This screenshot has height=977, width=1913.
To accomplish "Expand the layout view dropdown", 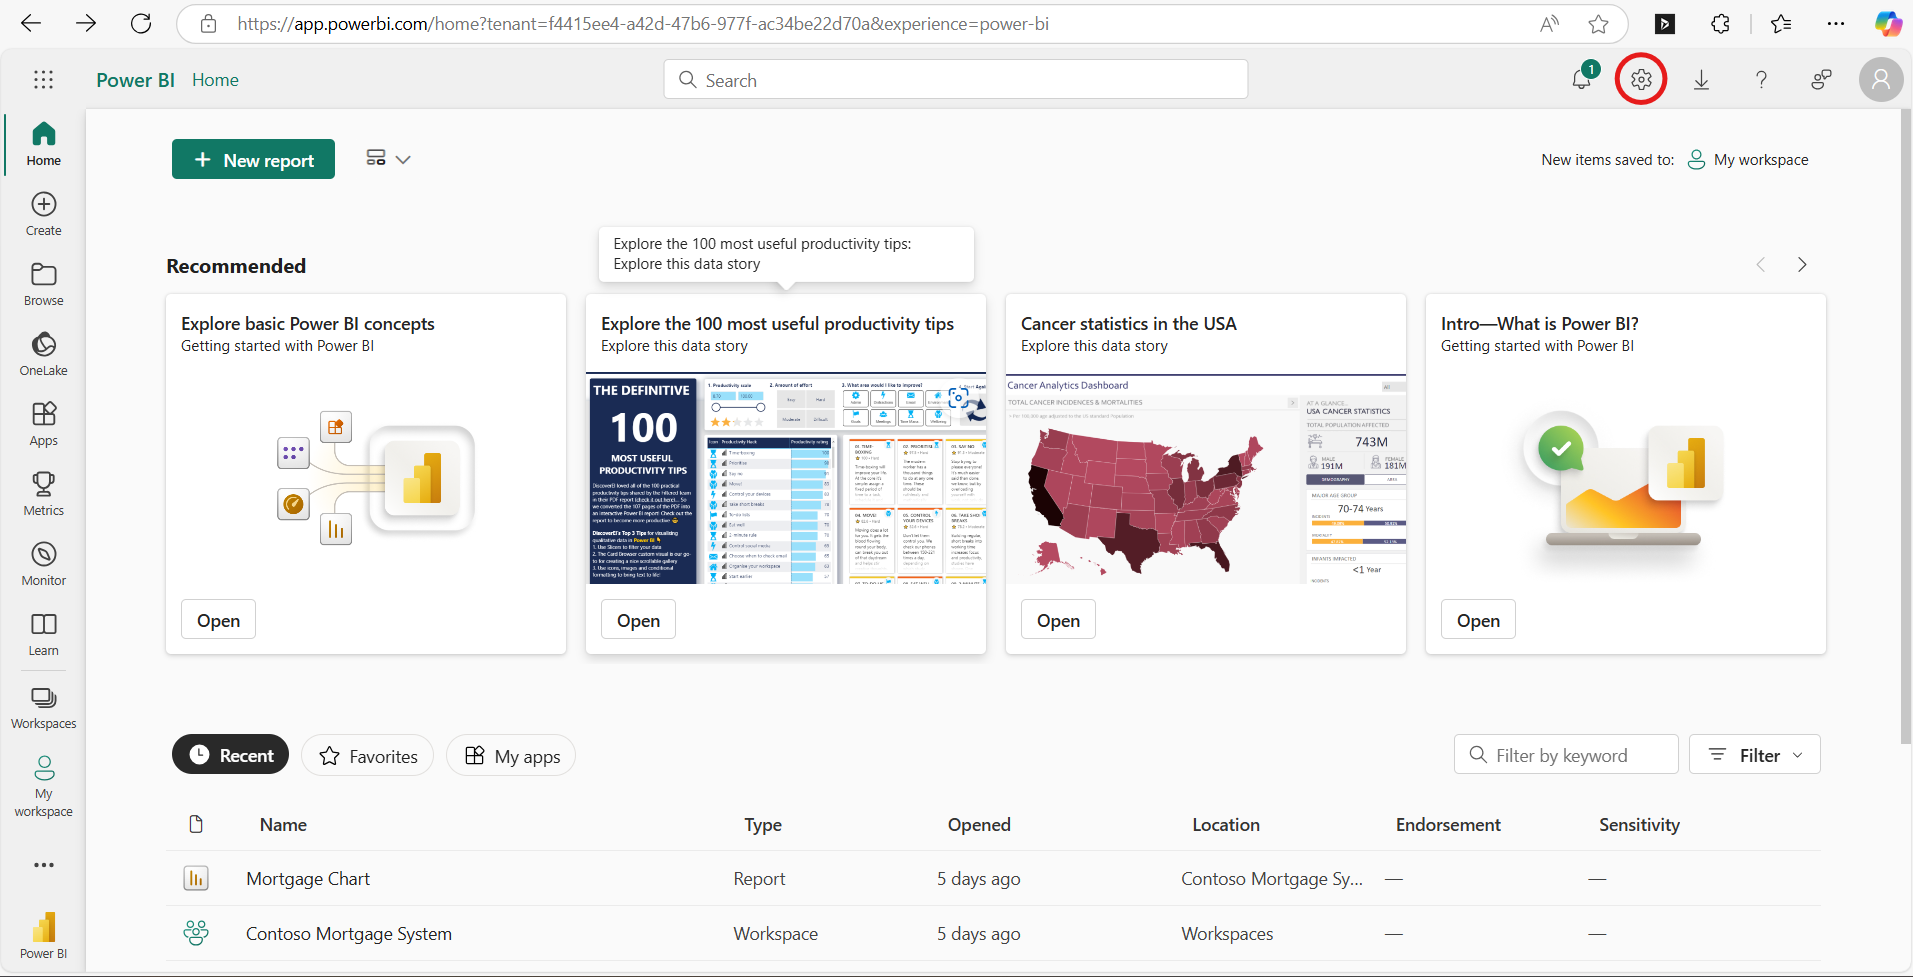I will [x=388, y=159].
